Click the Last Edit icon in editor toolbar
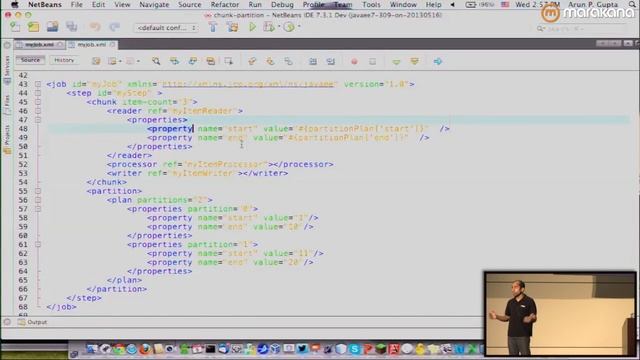Screen dimensions: 640x360 96,61
